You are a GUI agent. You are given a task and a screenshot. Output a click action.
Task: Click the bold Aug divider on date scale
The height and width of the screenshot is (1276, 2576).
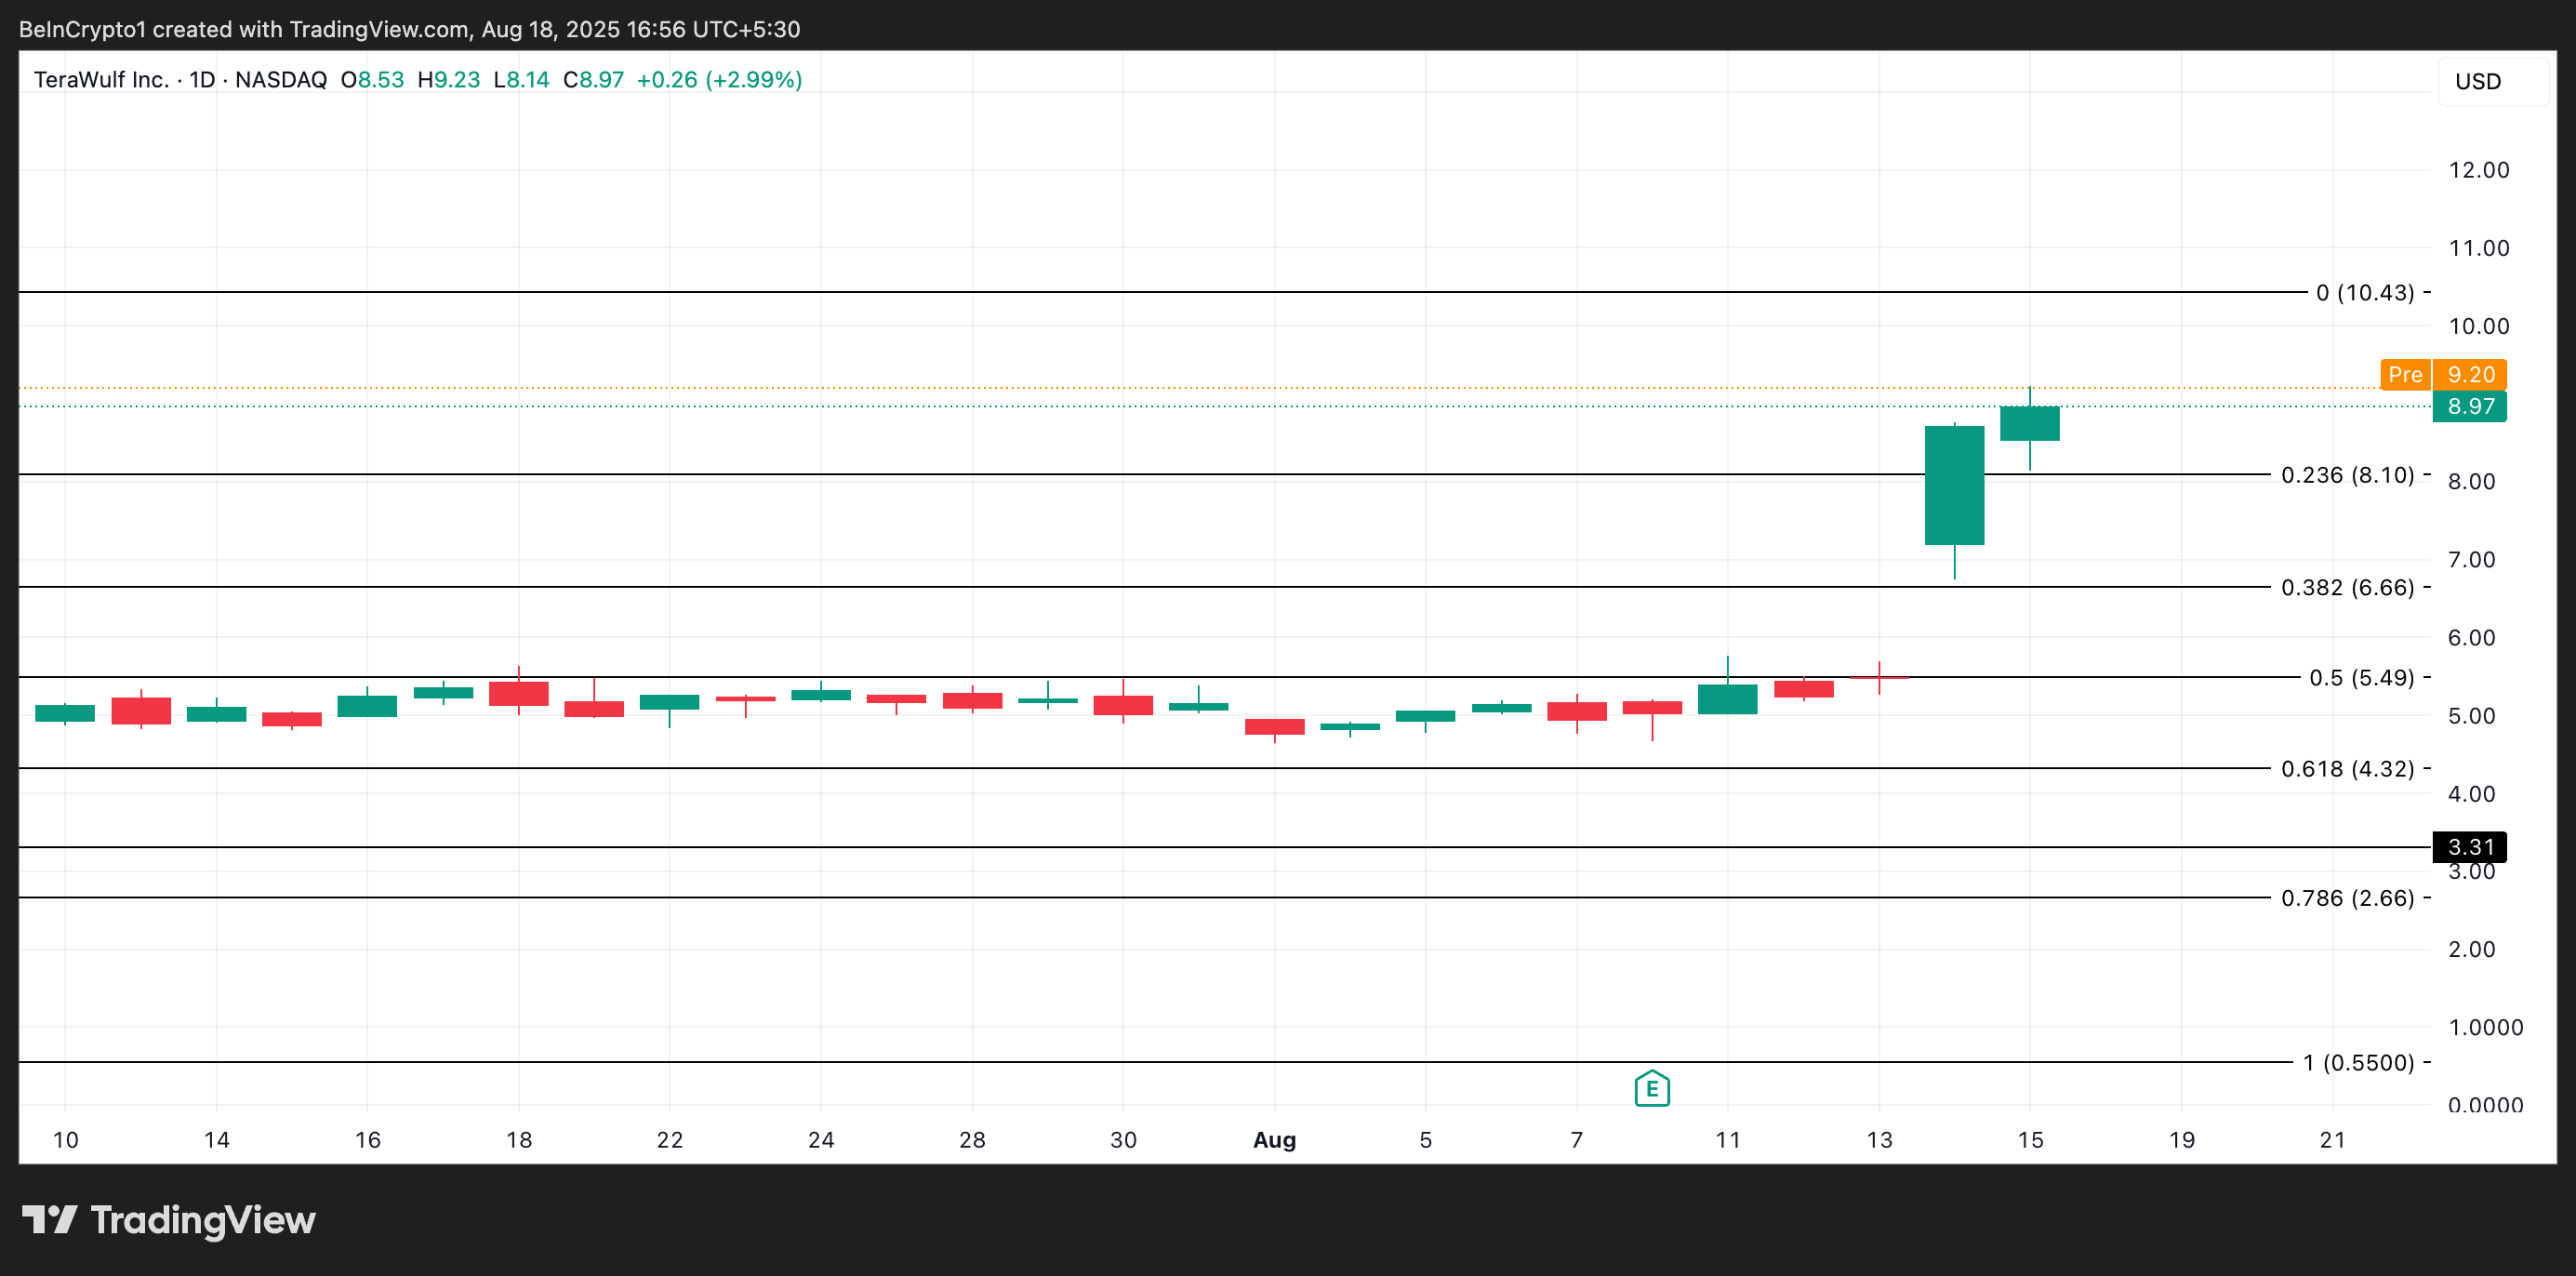pyautogui.click(x=1275, y=1140)
